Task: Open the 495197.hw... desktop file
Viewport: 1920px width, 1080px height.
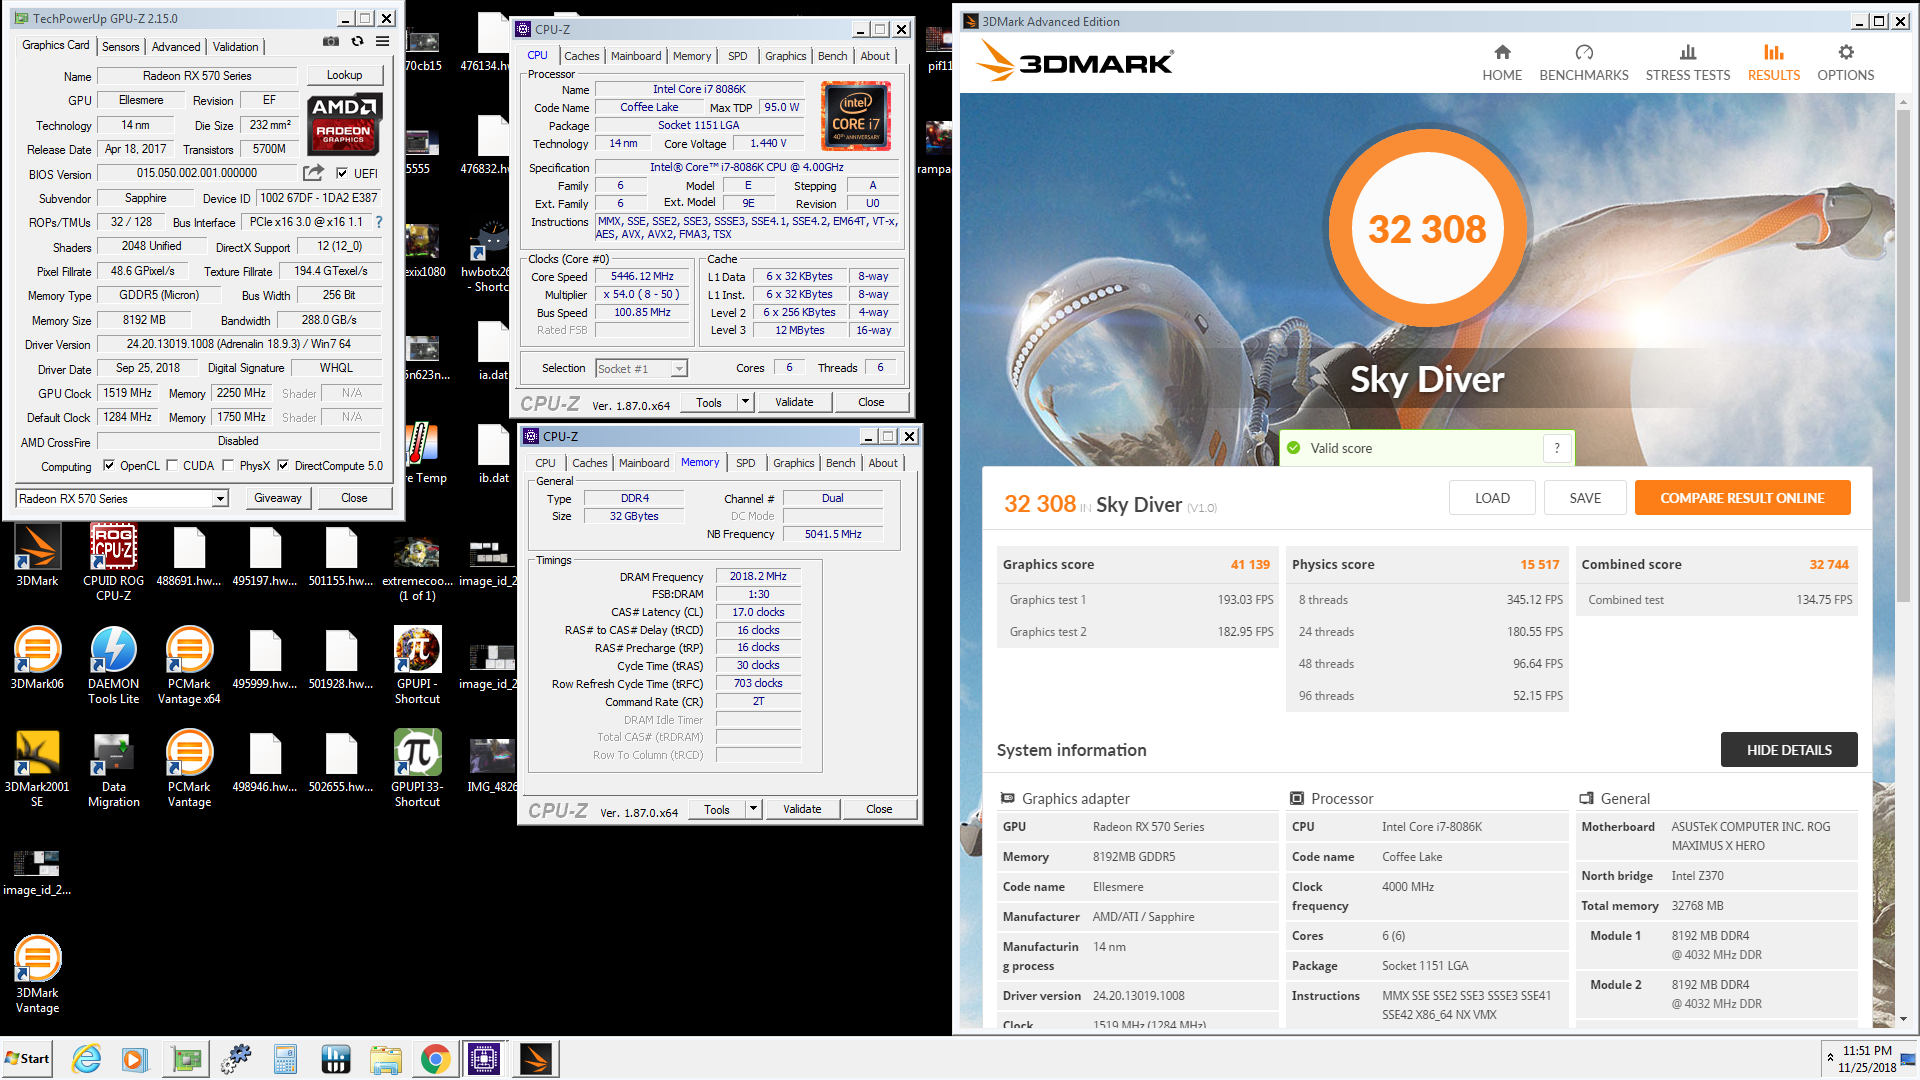Action: [265, 556]
